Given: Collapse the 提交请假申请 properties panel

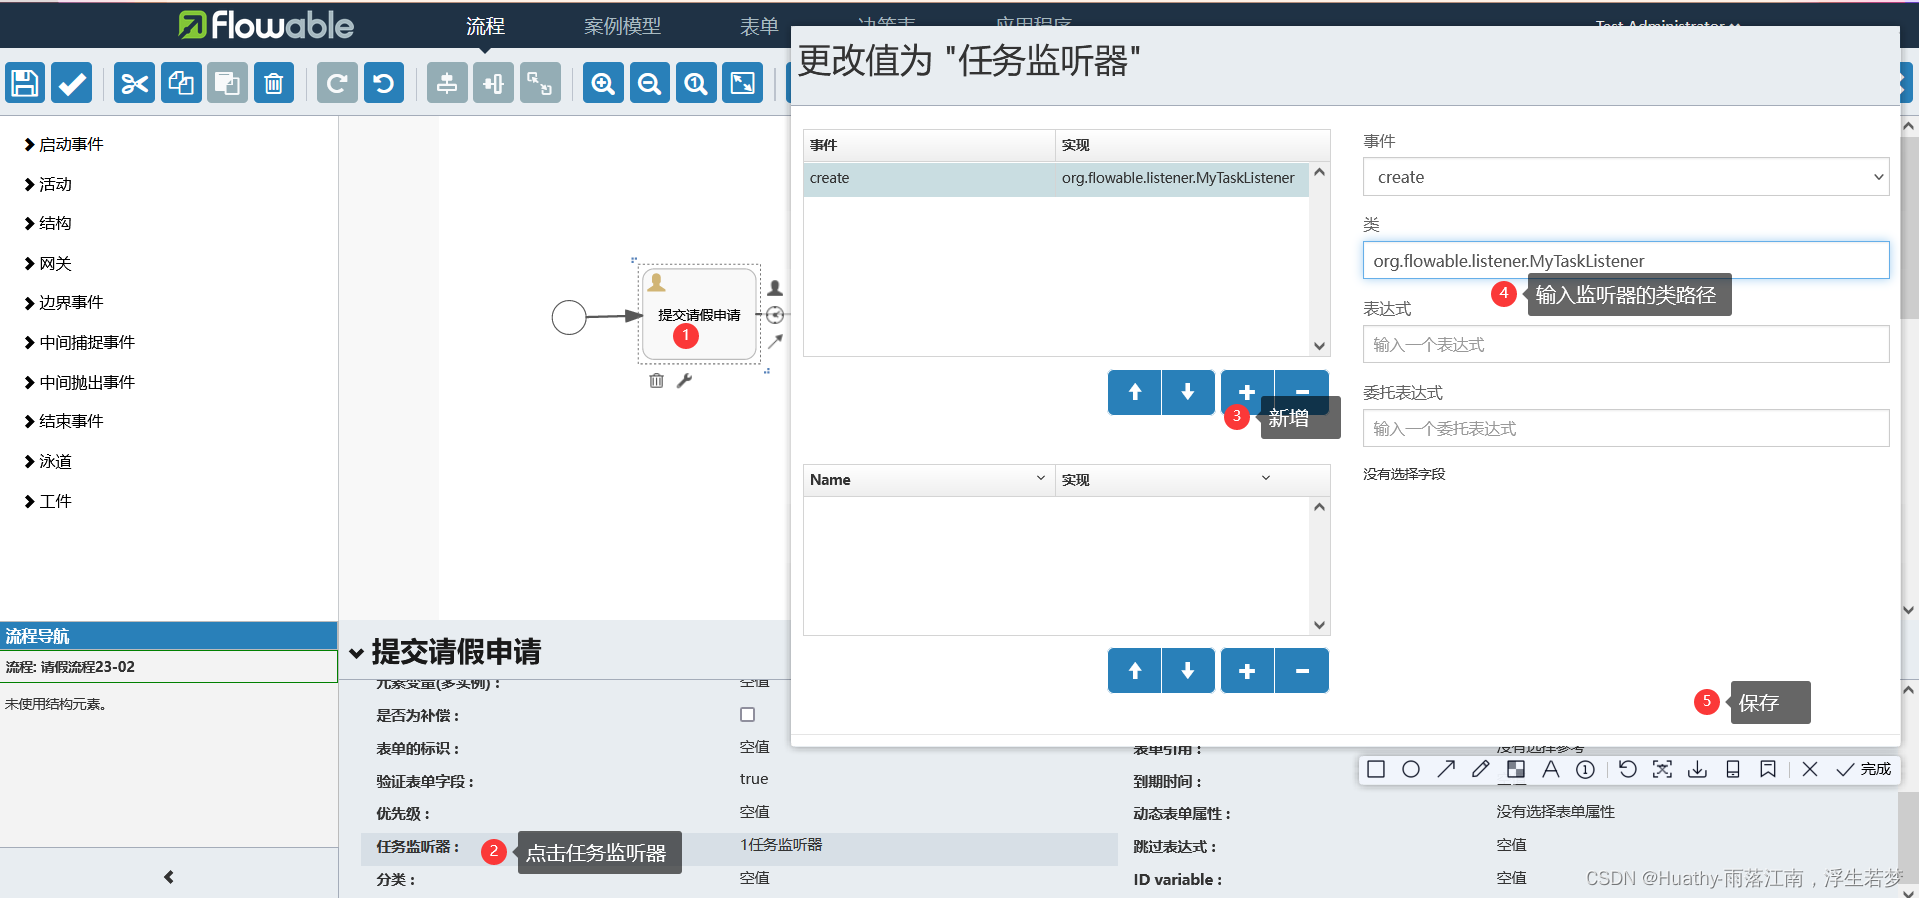Looking at the screenshot, I should (356, 653).
